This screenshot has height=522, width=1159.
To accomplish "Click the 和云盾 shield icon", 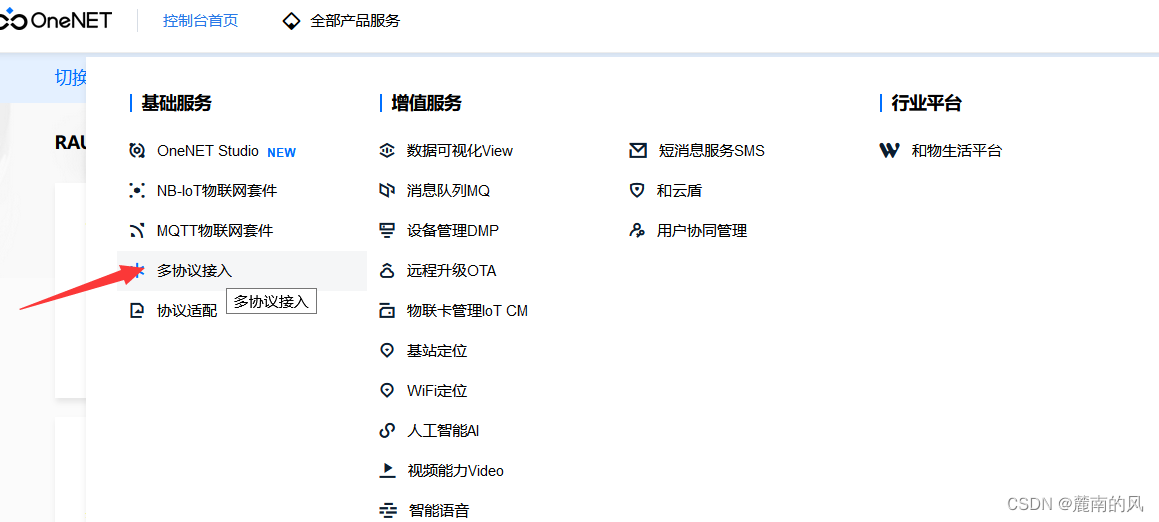I will pos(636,191).
